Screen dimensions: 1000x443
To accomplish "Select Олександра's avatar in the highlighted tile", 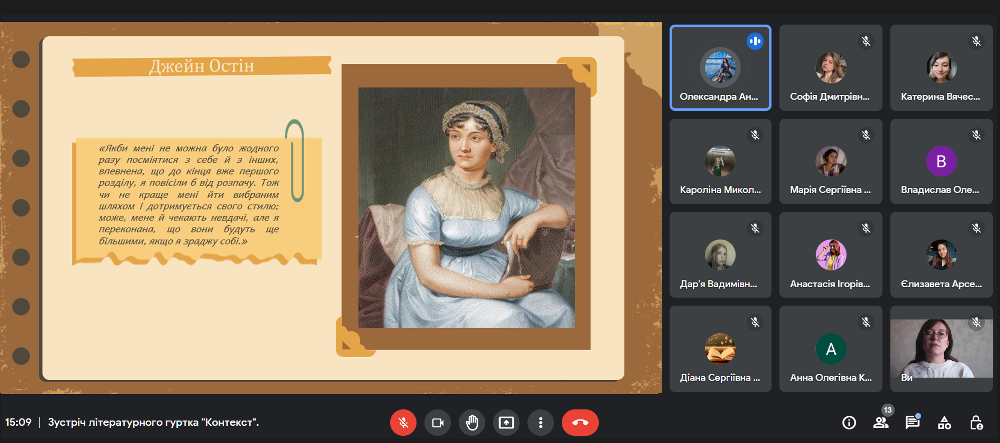I will coord(720,68).
